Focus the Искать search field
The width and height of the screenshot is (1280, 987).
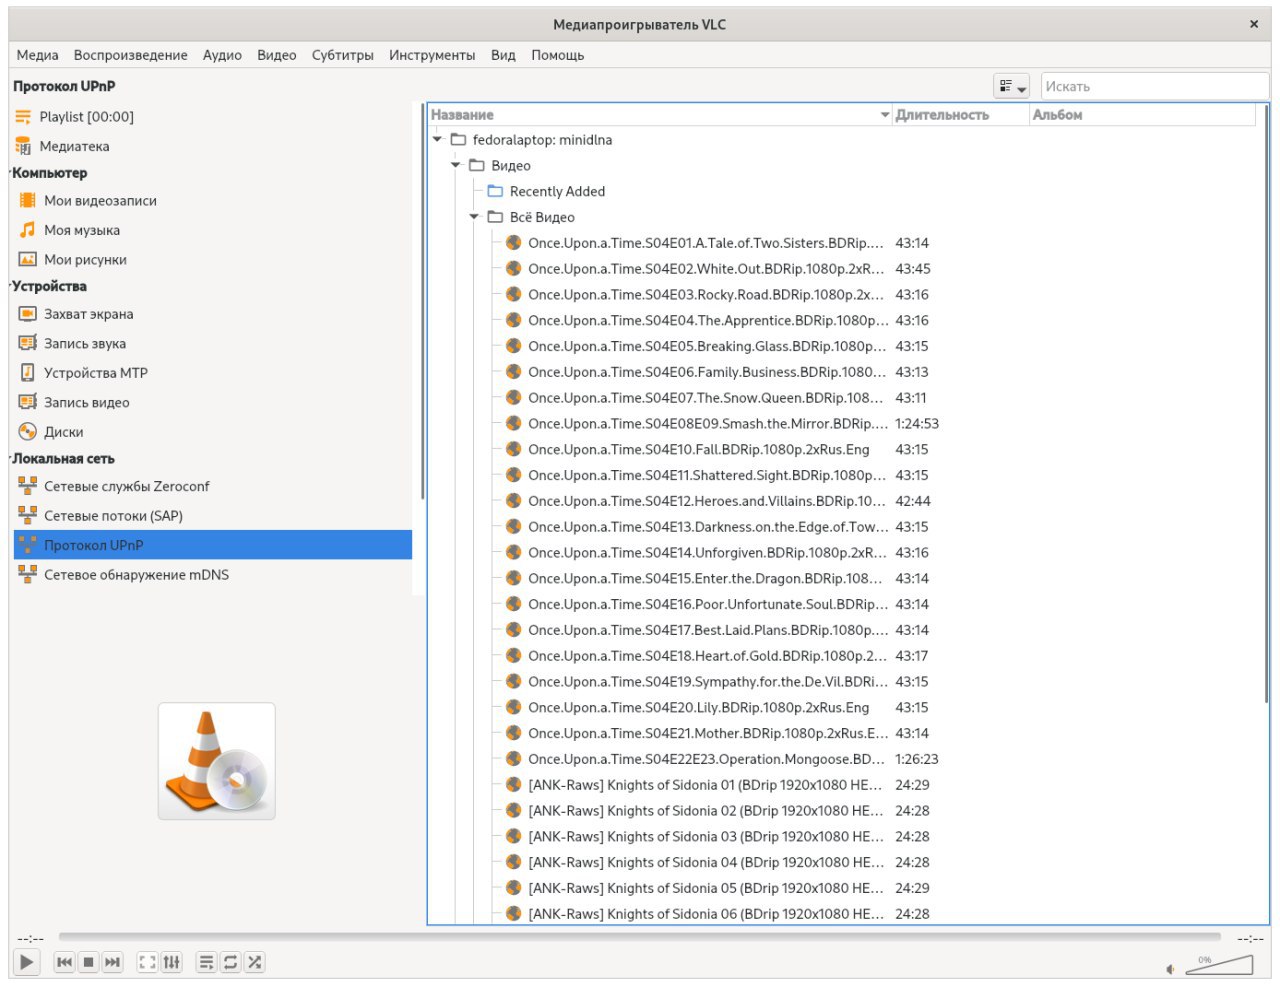click(1154, 86)
